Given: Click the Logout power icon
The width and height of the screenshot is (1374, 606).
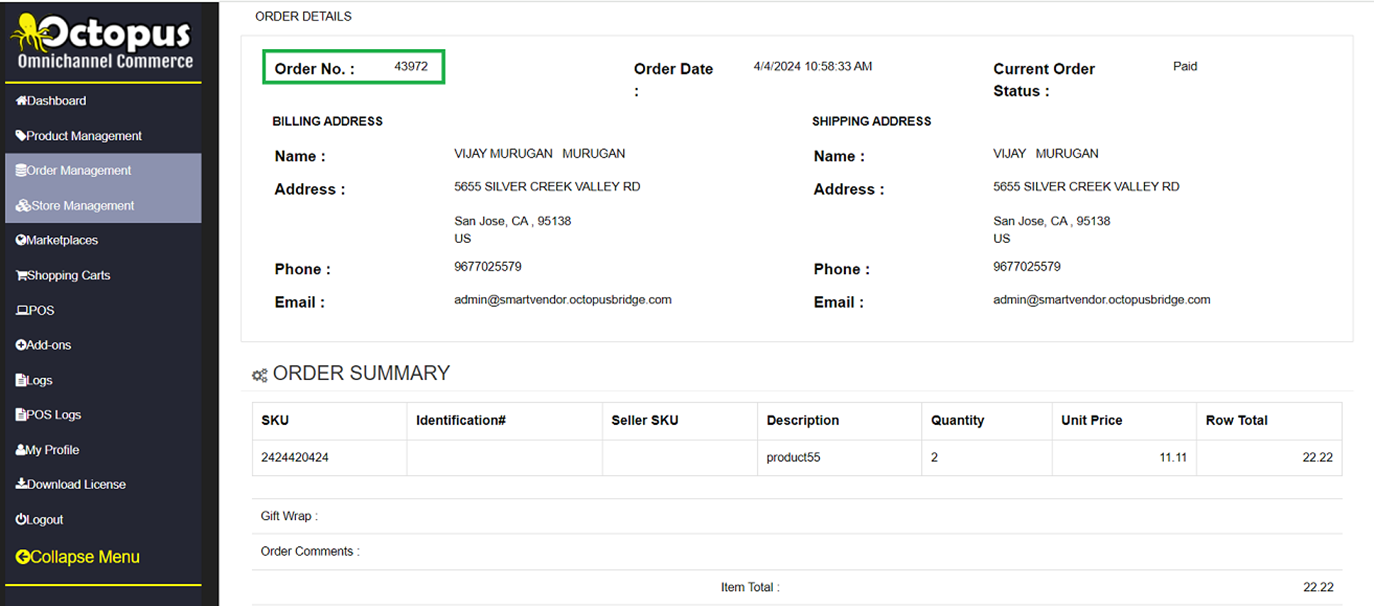Looking at the screenshot, I should pos(21,520).
